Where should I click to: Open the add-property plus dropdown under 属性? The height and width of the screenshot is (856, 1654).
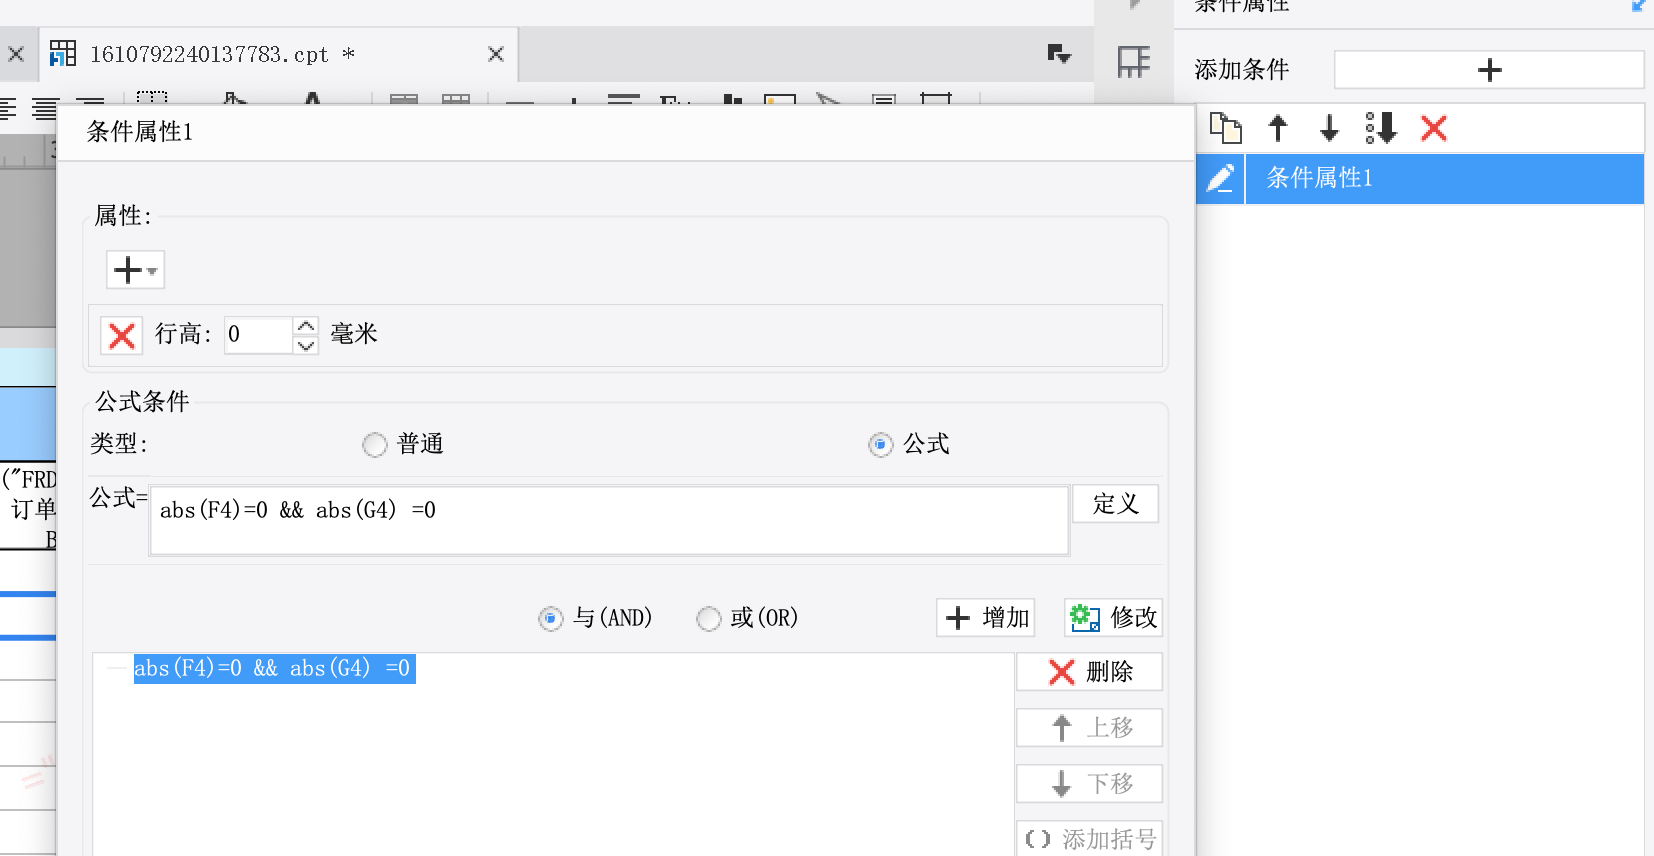[135, 270]
